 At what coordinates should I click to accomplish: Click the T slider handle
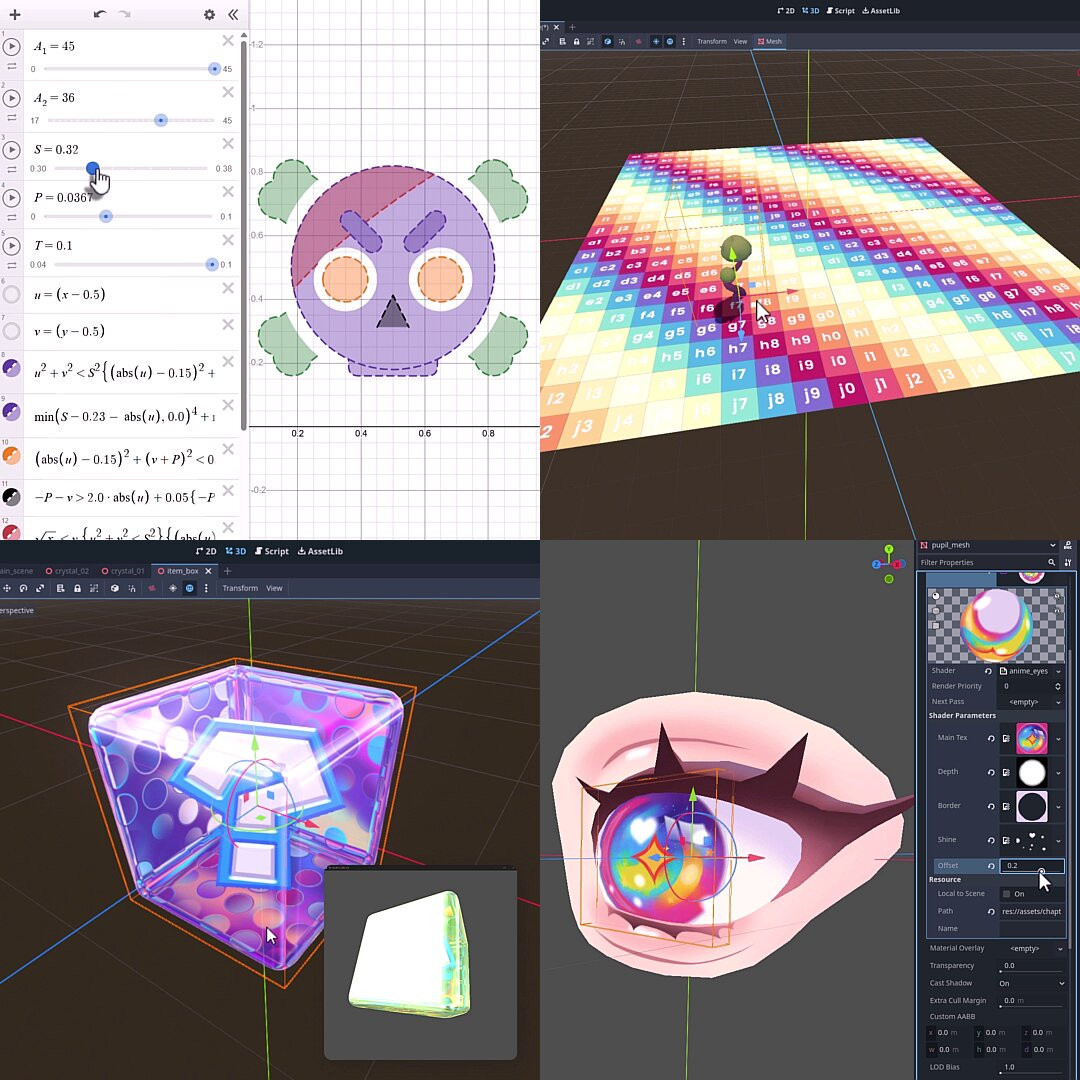(211, 264)
